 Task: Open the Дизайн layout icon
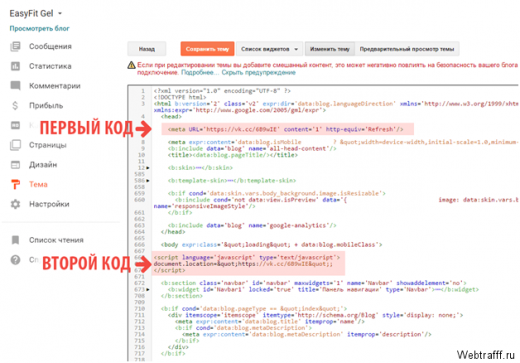coord(15,165)
